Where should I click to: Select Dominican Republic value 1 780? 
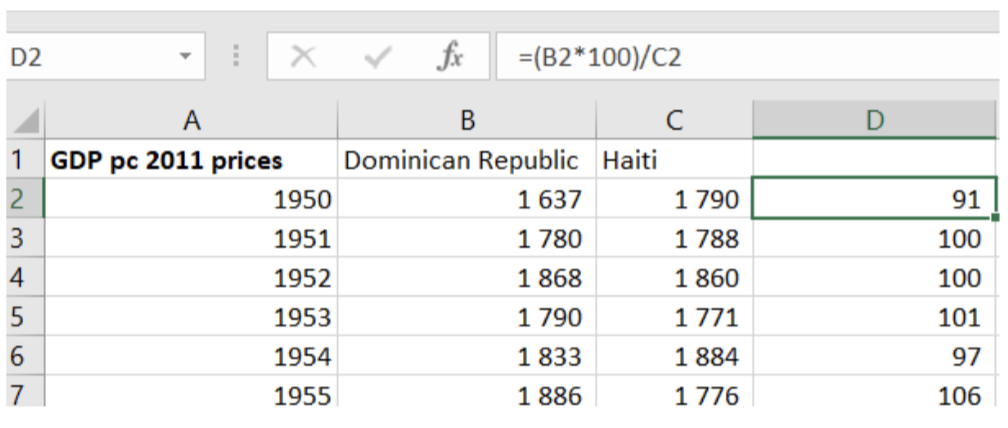click(467, 238)
